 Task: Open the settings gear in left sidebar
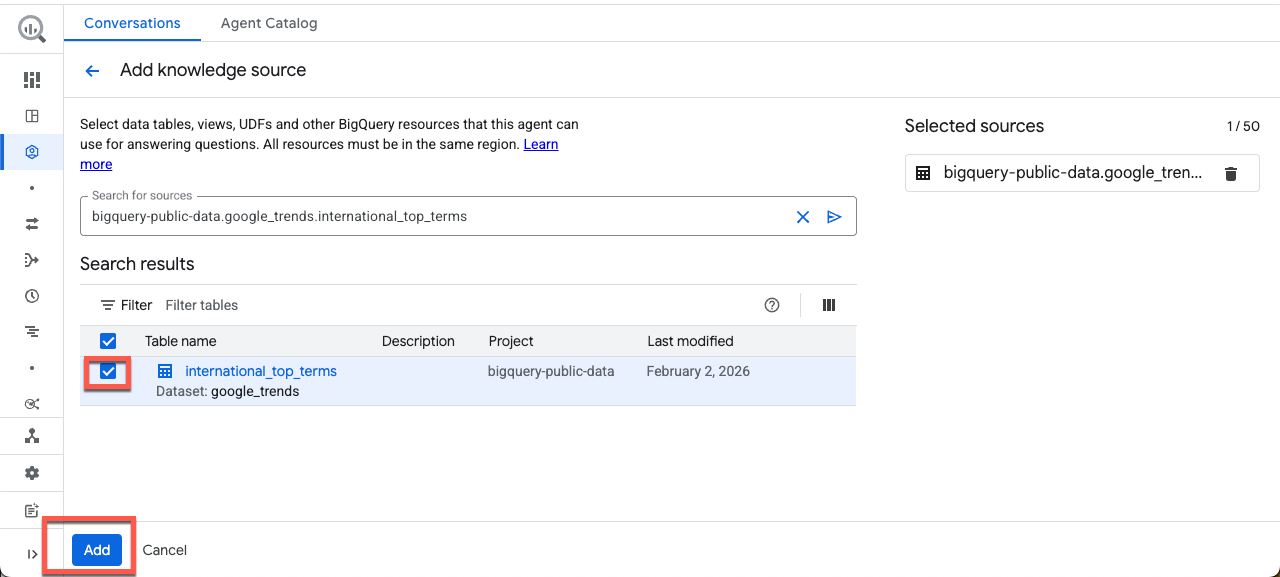coord(32,473)
